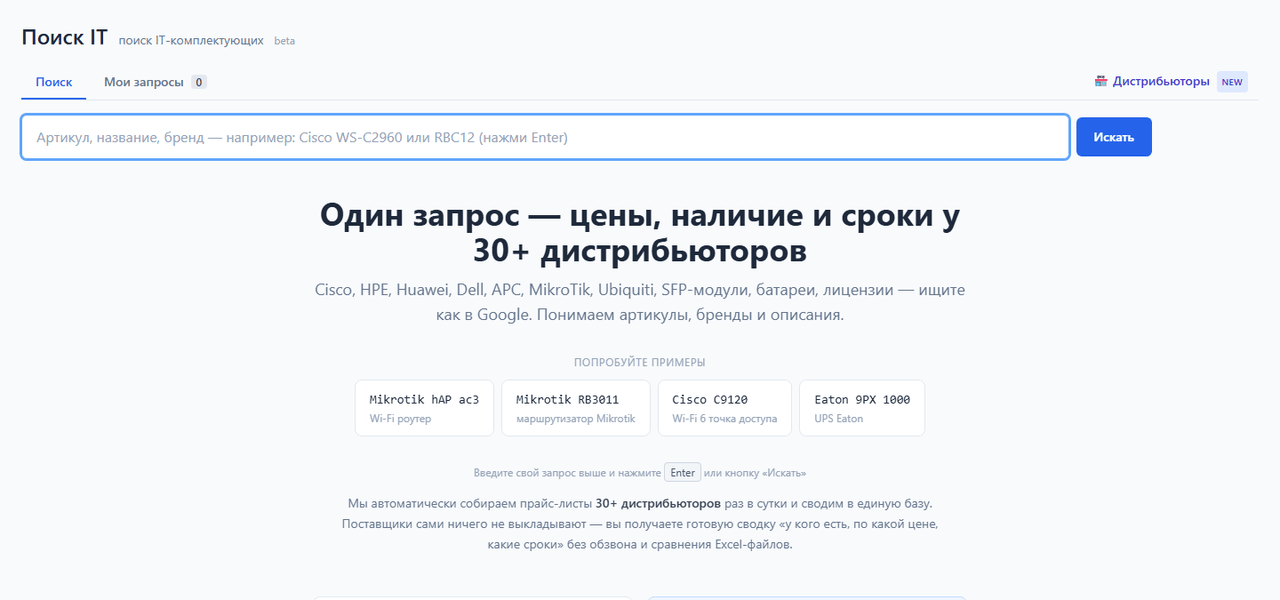Open the Дистрибьюторы link

click(x=1161, y=81)
